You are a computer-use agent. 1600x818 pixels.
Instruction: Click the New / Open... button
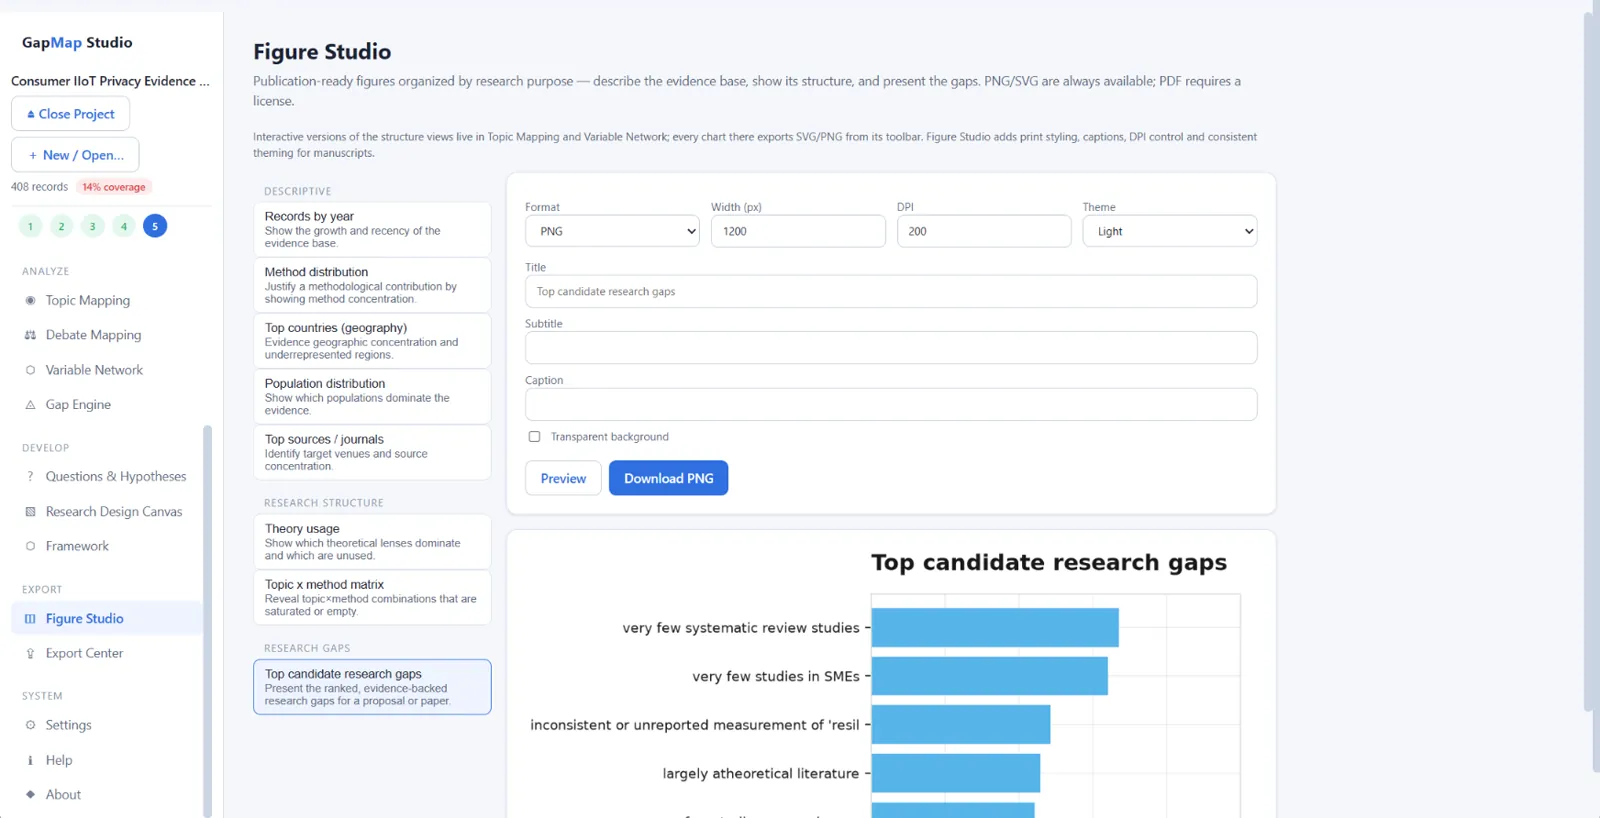pos(75,155)
